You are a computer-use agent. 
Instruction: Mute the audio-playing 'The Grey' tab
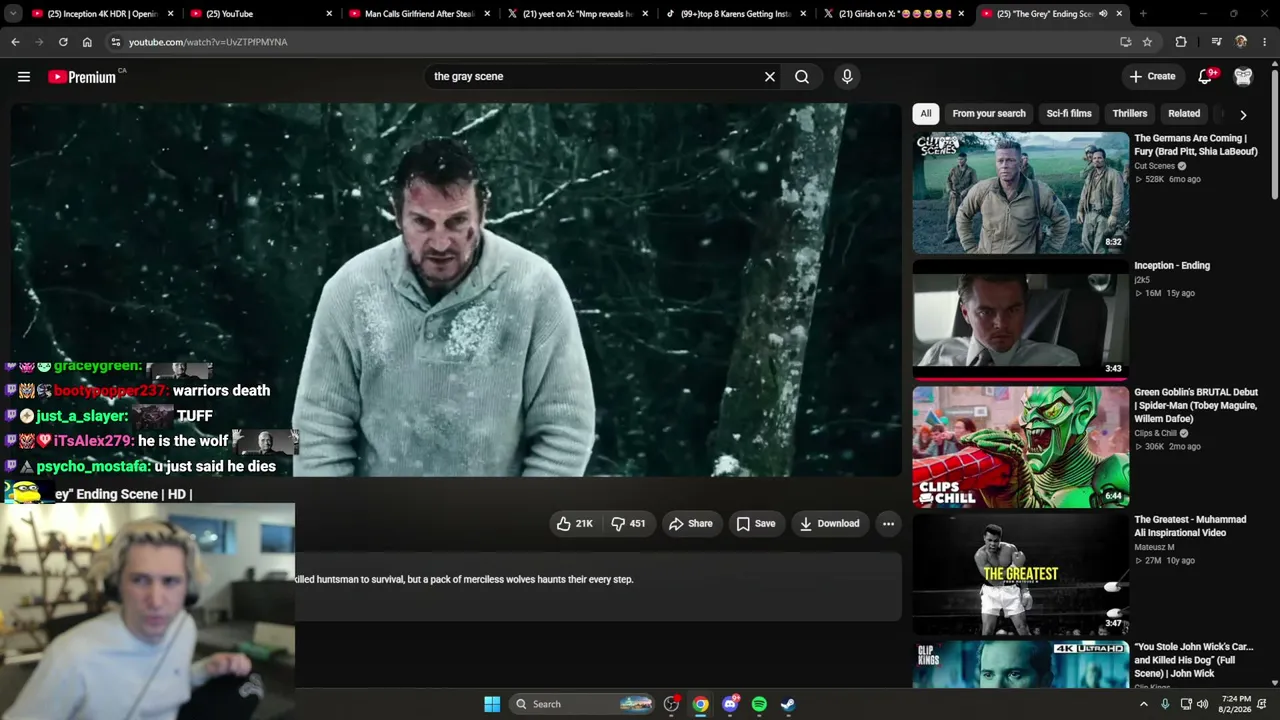point(1103,14)
